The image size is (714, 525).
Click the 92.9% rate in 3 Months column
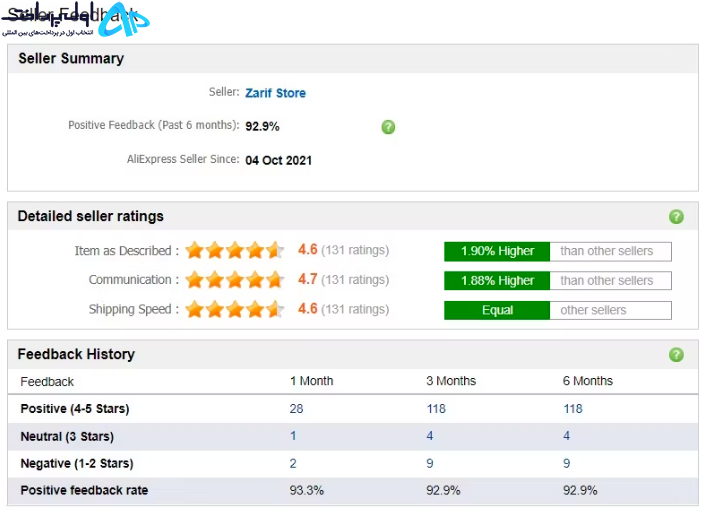pos(443,490)
